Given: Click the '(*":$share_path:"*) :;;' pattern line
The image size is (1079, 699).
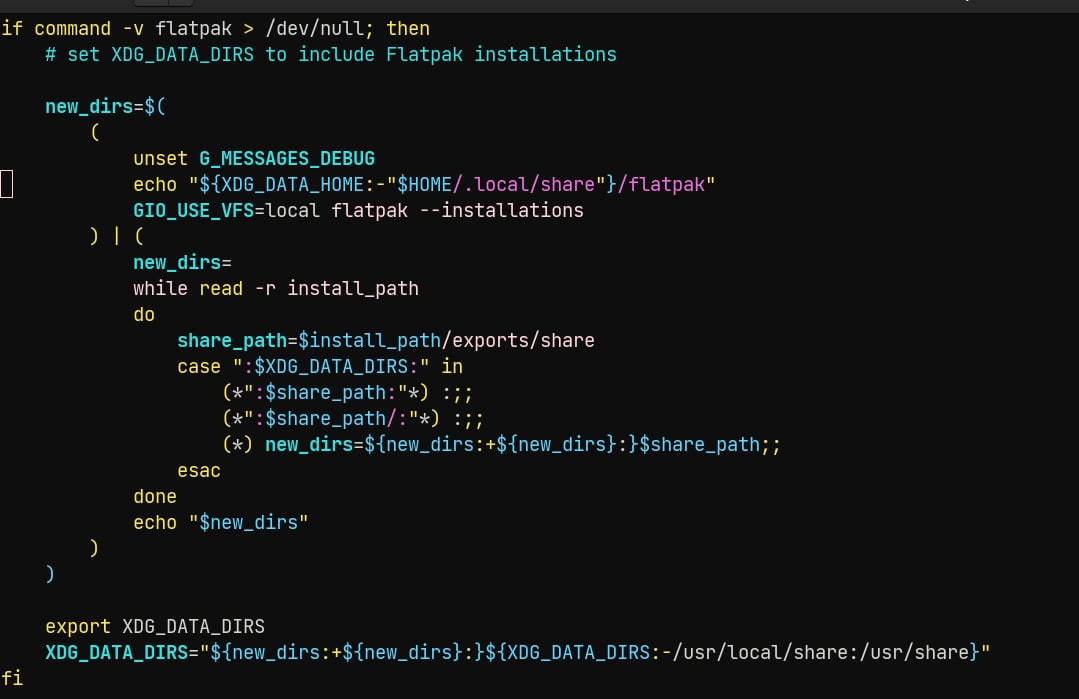Looking at the screenshot, I should (348, 393).
